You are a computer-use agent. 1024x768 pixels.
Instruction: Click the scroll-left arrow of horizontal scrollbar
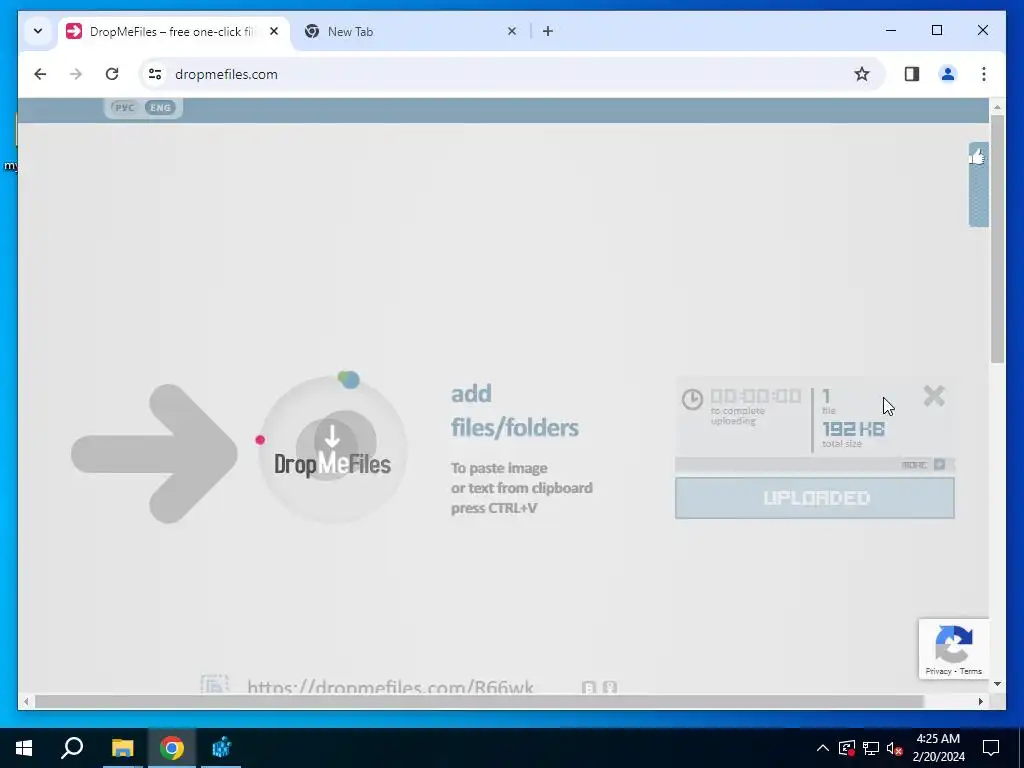(26, 701)
